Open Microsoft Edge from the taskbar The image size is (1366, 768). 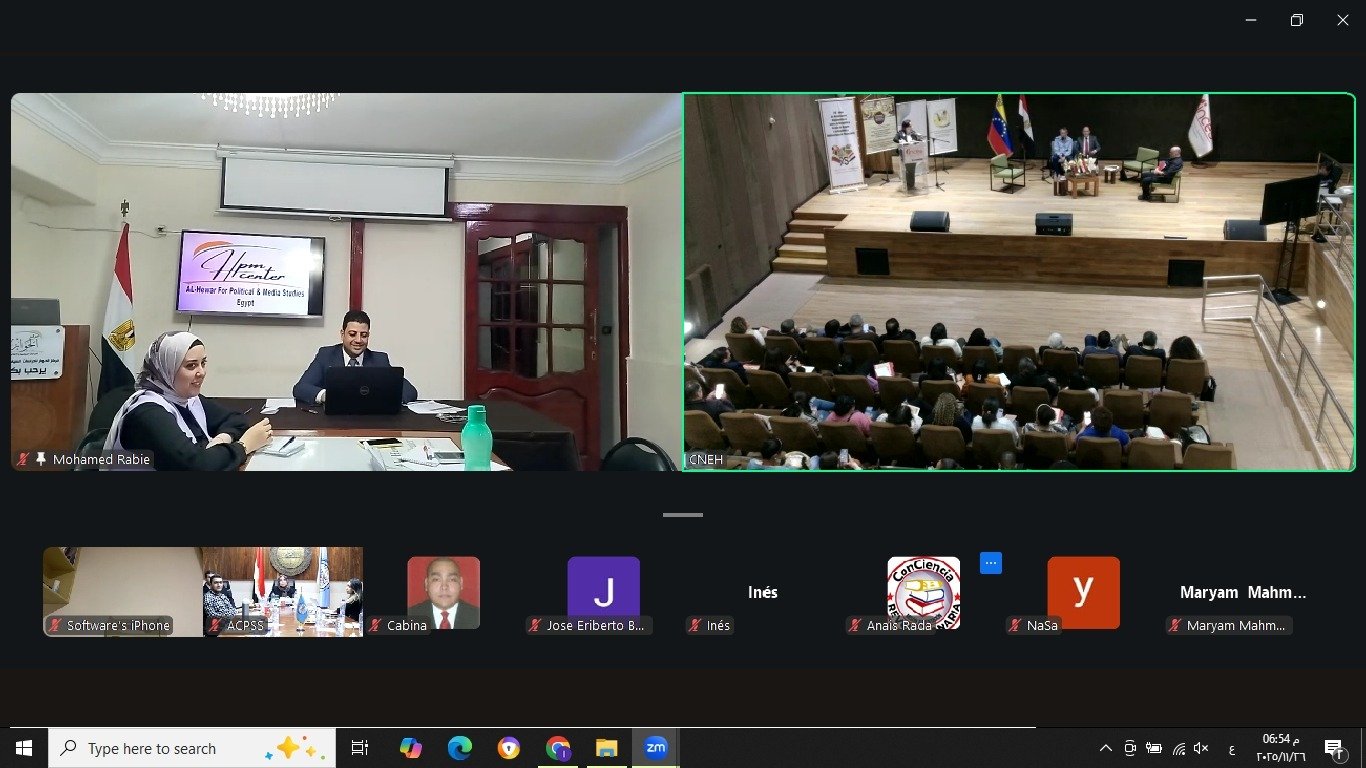tap(459, 748)
